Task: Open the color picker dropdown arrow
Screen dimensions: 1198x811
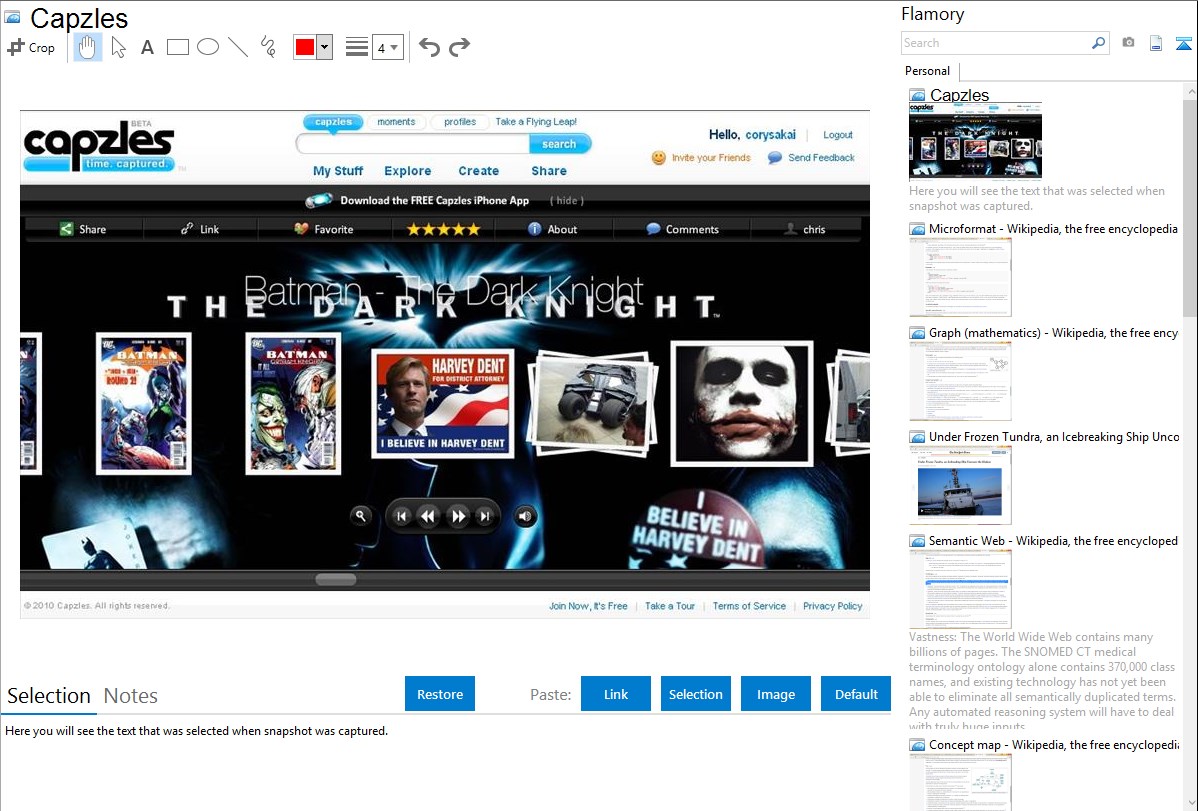Action: [324, 47]
